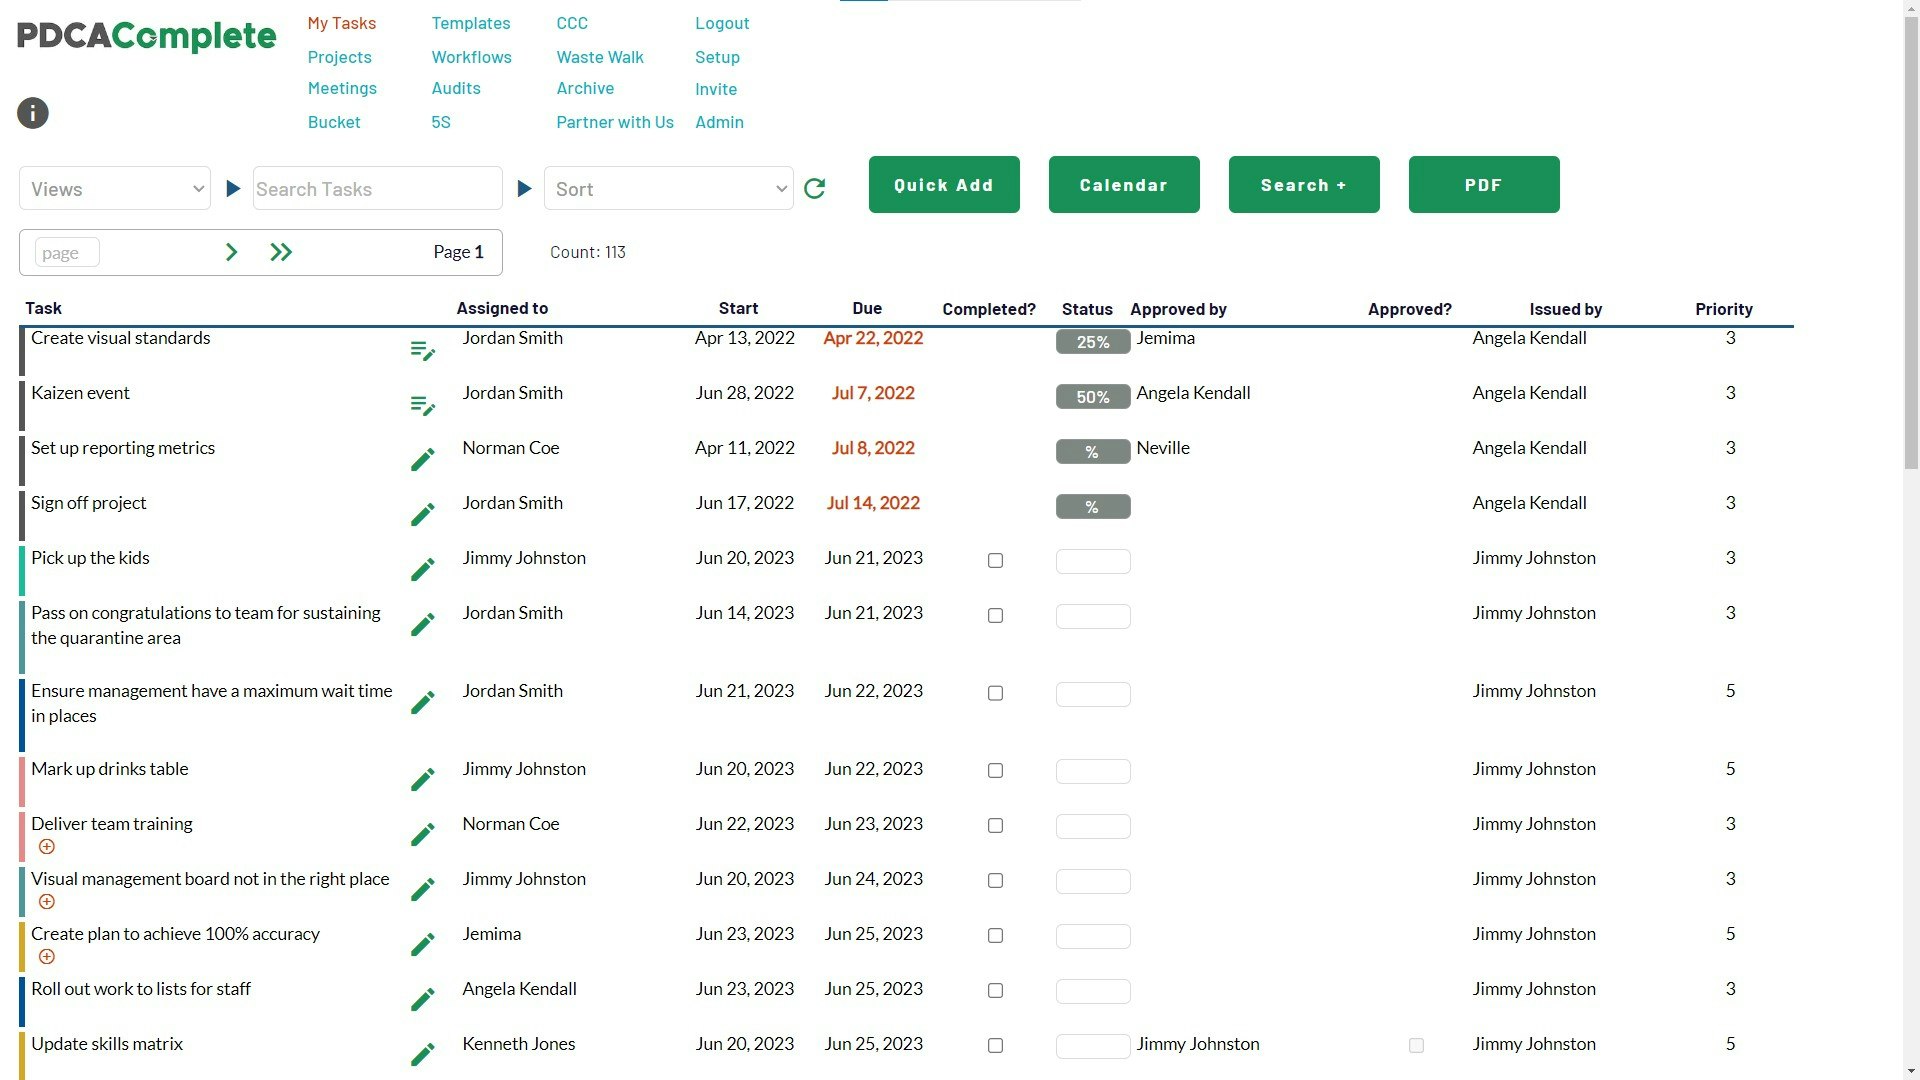Open edit list icon for Create visual standards
Screen dimensions: 1920x1080
(422, 351)
